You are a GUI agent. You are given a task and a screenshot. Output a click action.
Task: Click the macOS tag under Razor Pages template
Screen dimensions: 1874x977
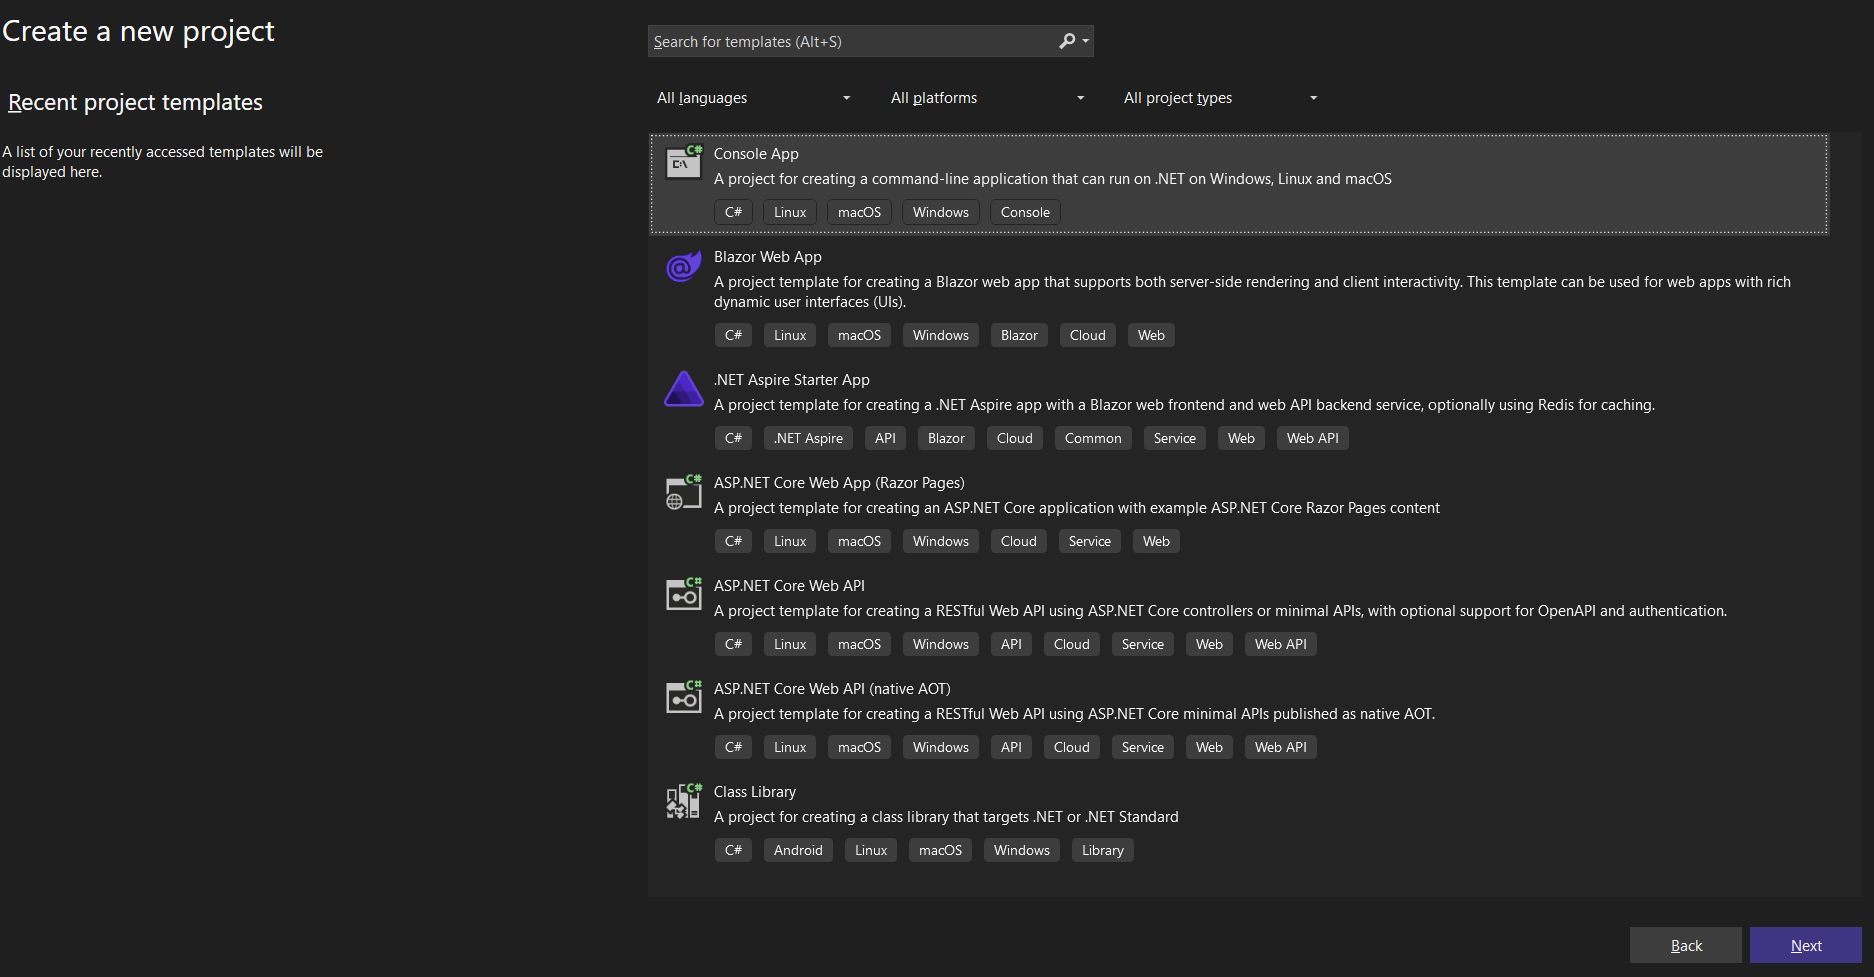pyautogui.click(x=859, y=541)
